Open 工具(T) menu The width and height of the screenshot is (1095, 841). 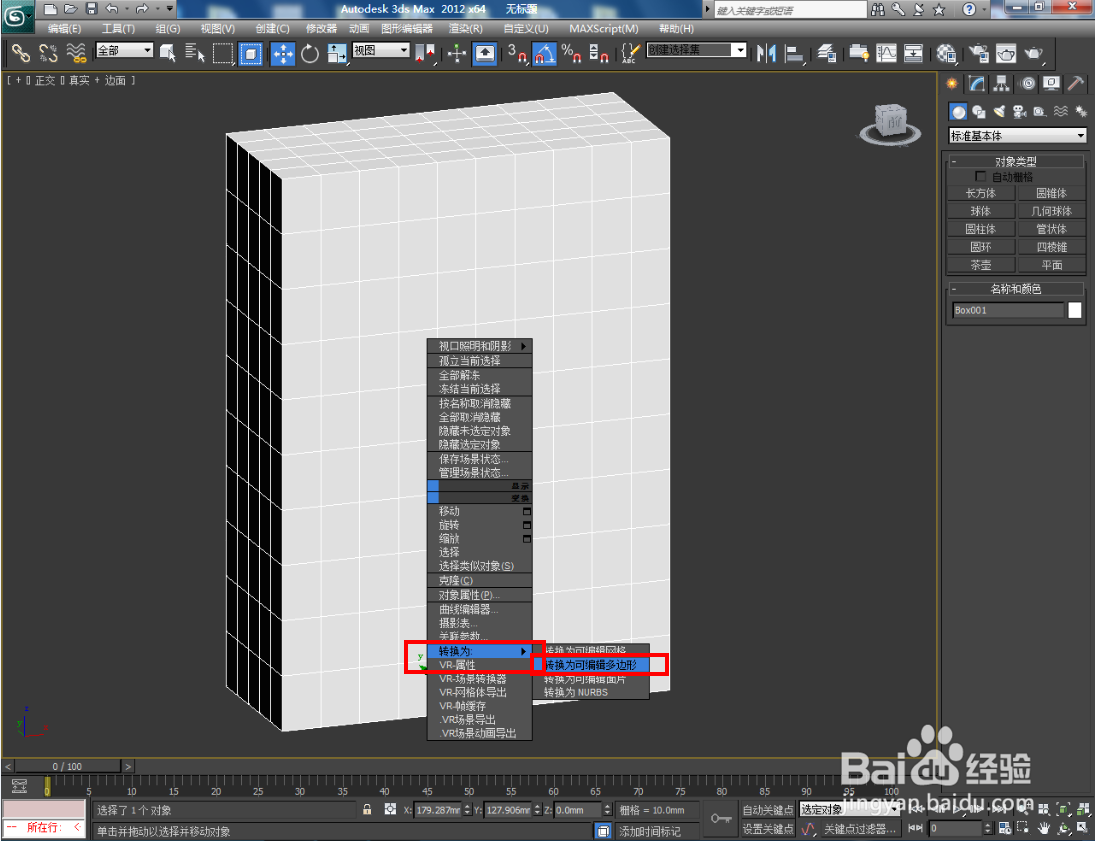pos(118,29)
